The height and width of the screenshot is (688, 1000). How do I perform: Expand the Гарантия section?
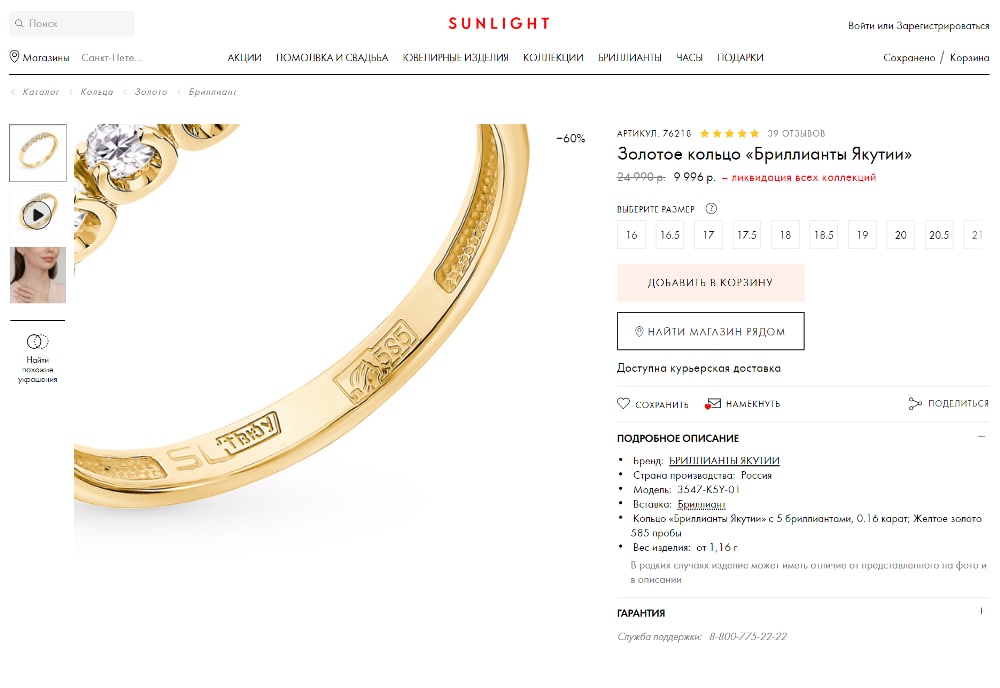[x=982, y=611]
